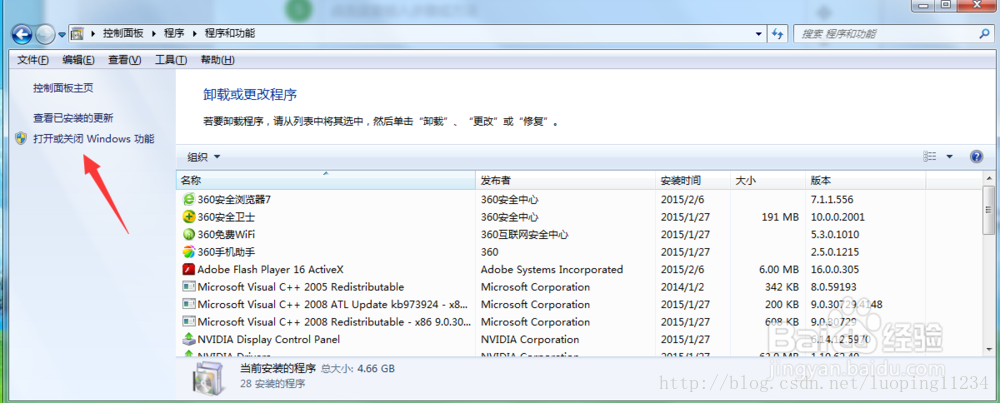Screen dimensions: 1000x403
Task: Click the change view icon
Action: [x=930, y=156]
